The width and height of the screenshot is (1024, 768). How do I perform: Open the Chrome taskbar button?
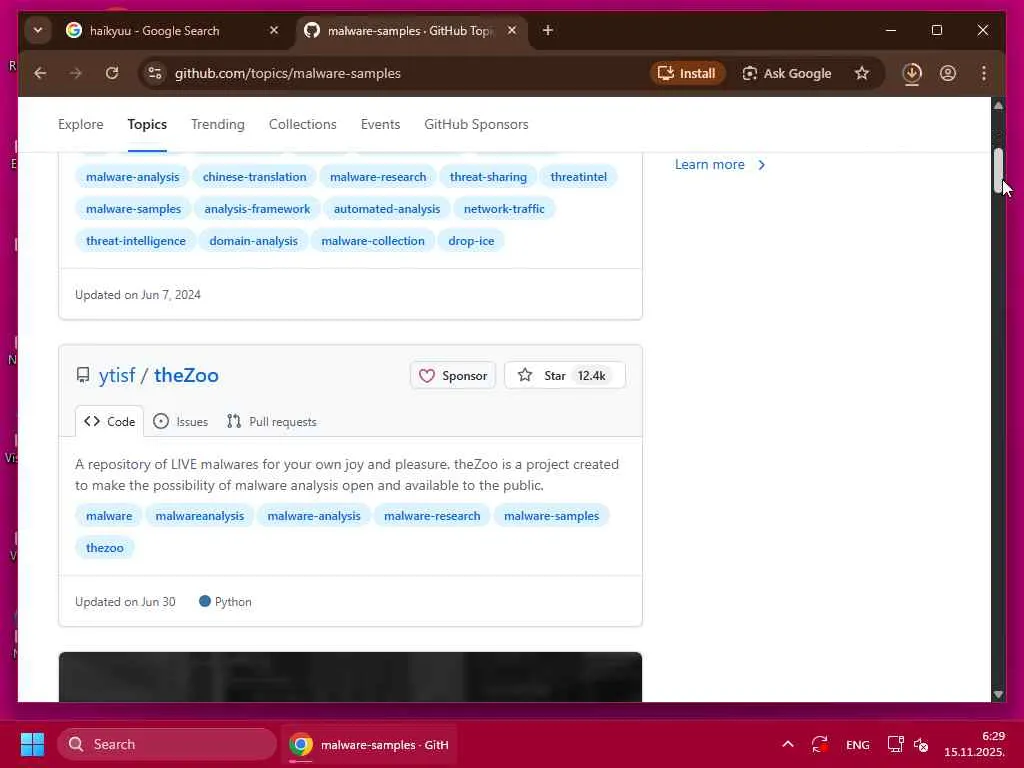(370, 744)
